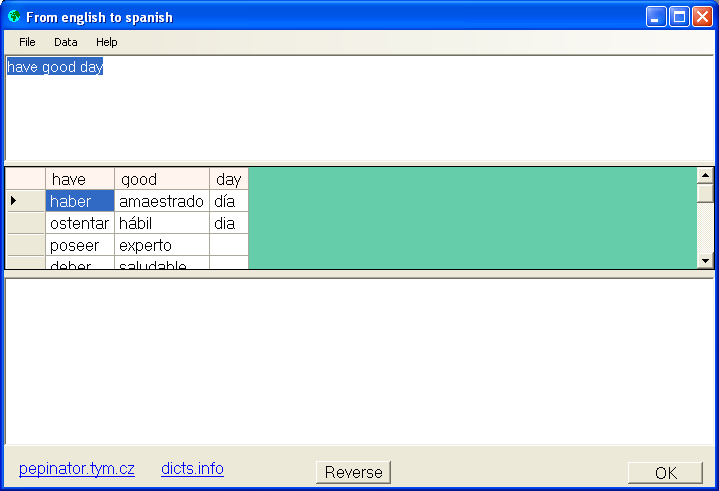The height and width of the screenshot is (491, 719).
Task: Select the 'experto' translation cell
Action: (x=162, y=245)
